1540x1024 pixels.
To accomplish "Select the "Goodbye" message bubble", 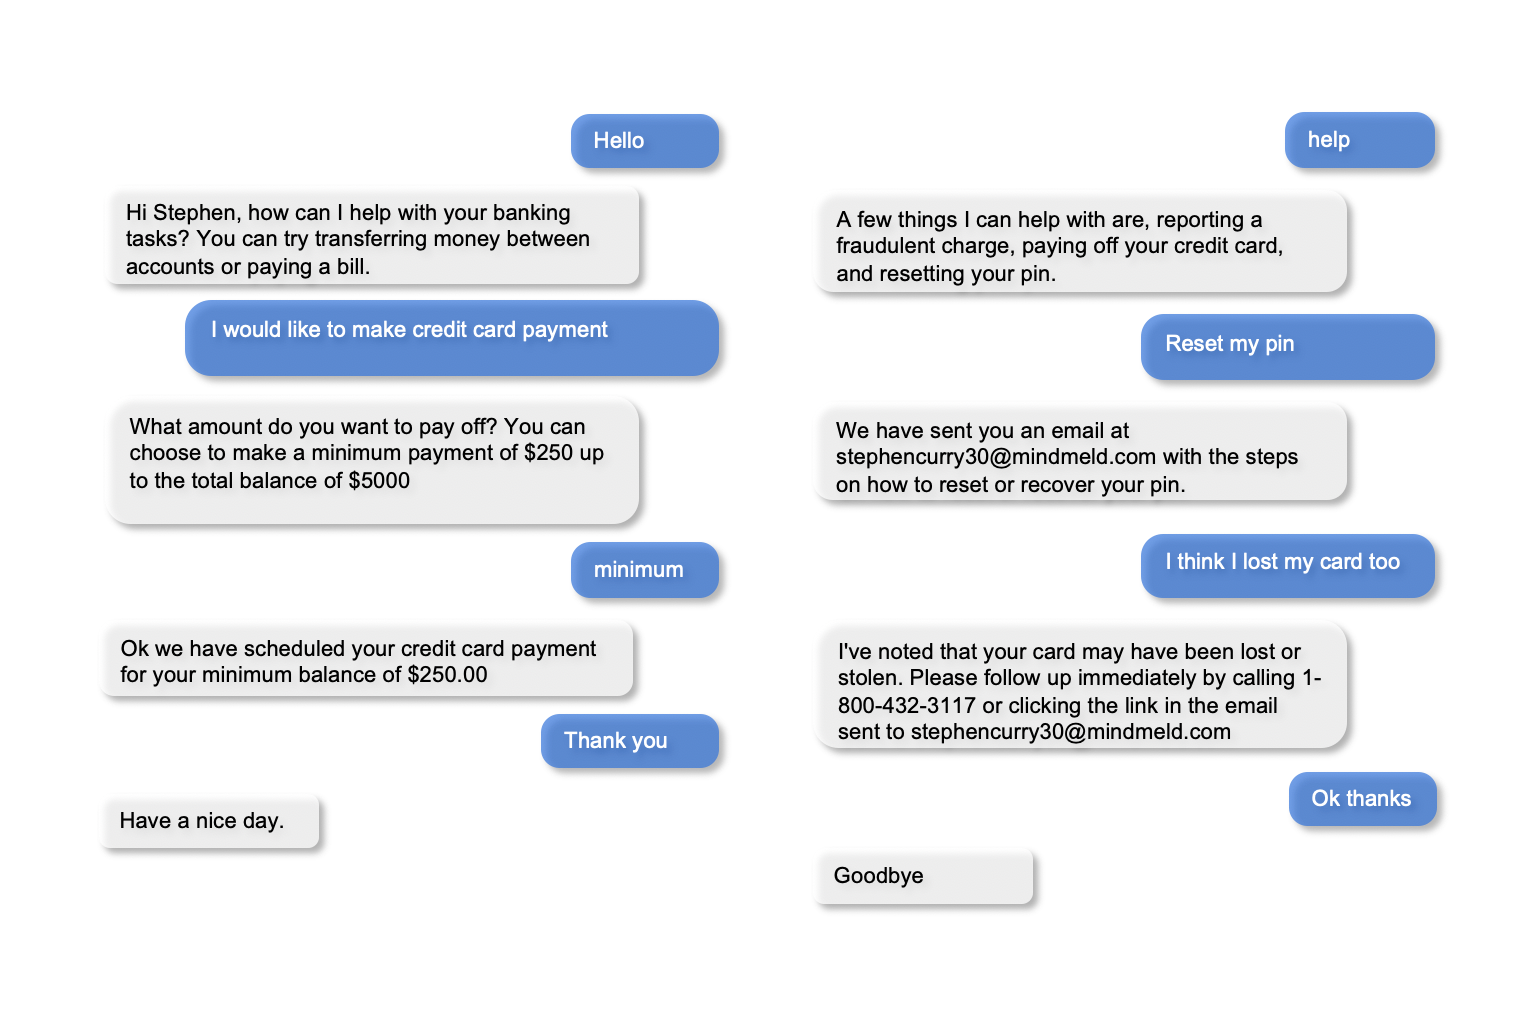I will 924,877.
